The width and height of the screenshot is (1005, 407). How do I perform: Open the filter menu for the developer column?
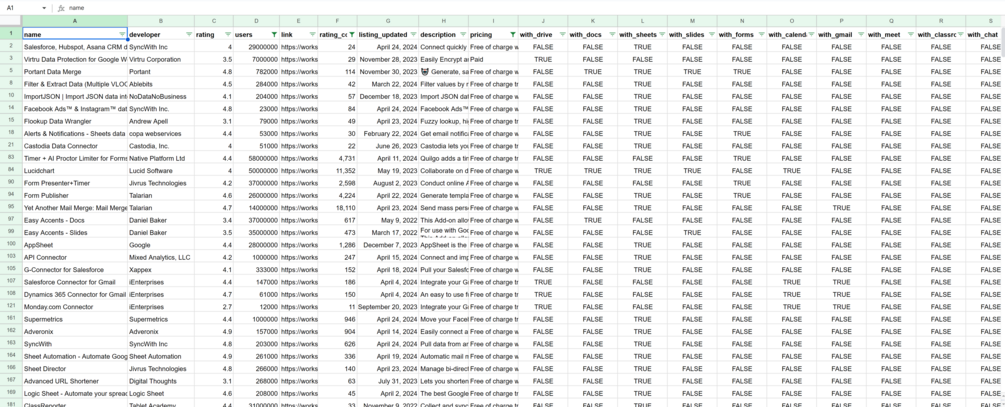188,34
